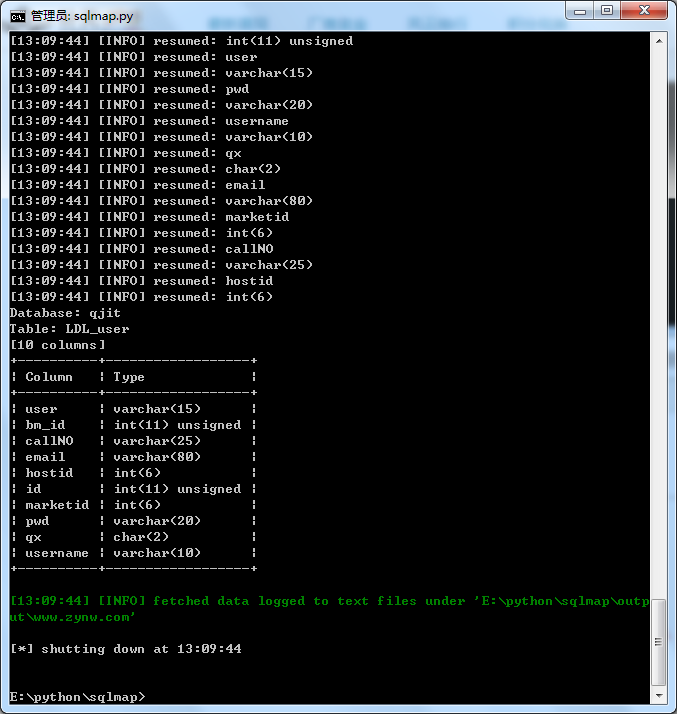Click the 'E:\python\sqlmap>' prompt

pyautogui.click(x=77, y=697)
